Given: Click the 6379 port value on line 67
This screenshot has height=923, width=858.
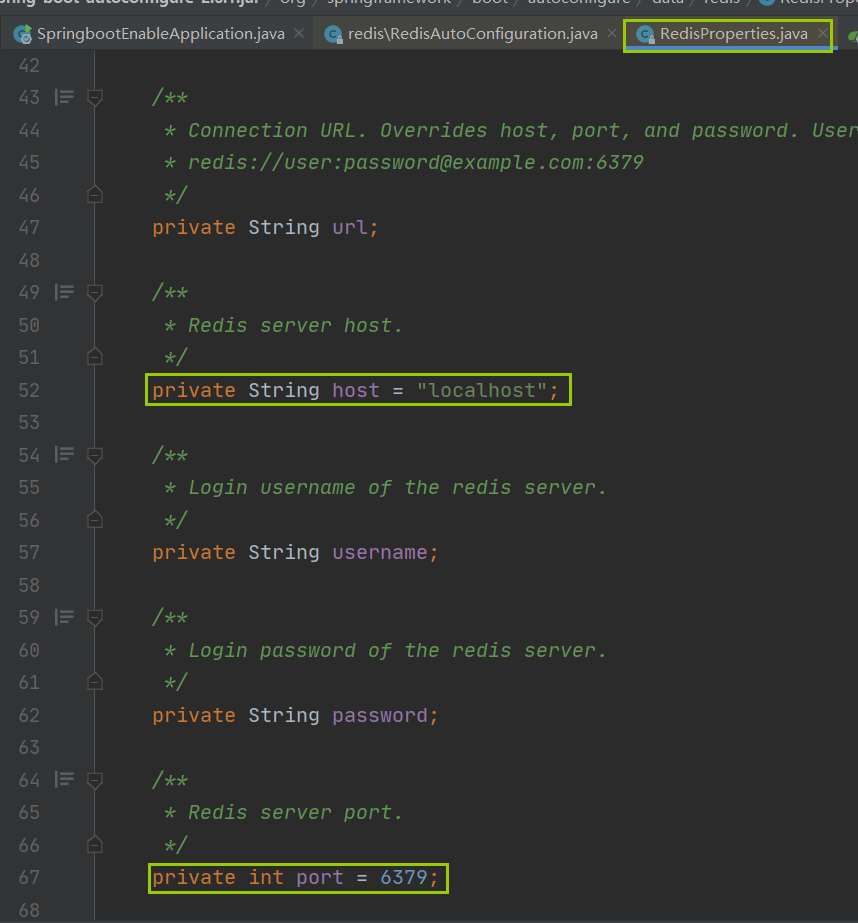Looking at the screenshot, I should pos(404,878).
